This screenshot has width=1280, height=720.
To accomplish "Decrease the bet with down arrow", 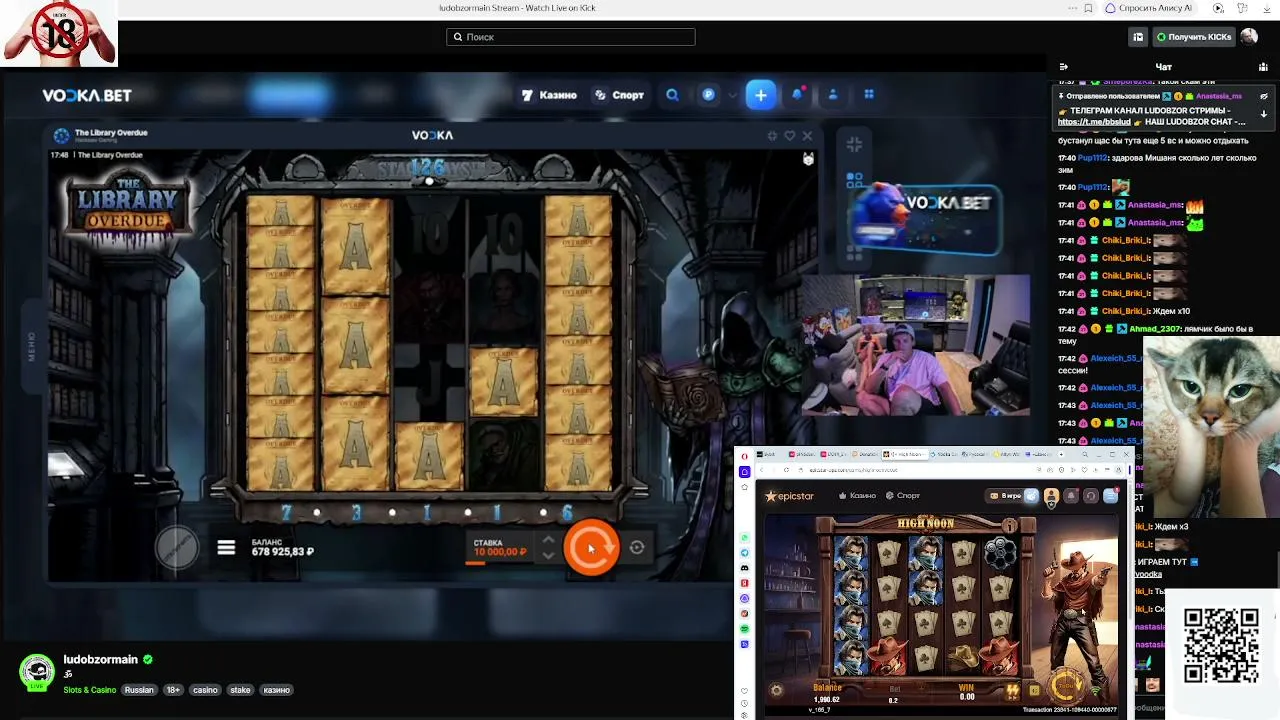I will point(548,554).
